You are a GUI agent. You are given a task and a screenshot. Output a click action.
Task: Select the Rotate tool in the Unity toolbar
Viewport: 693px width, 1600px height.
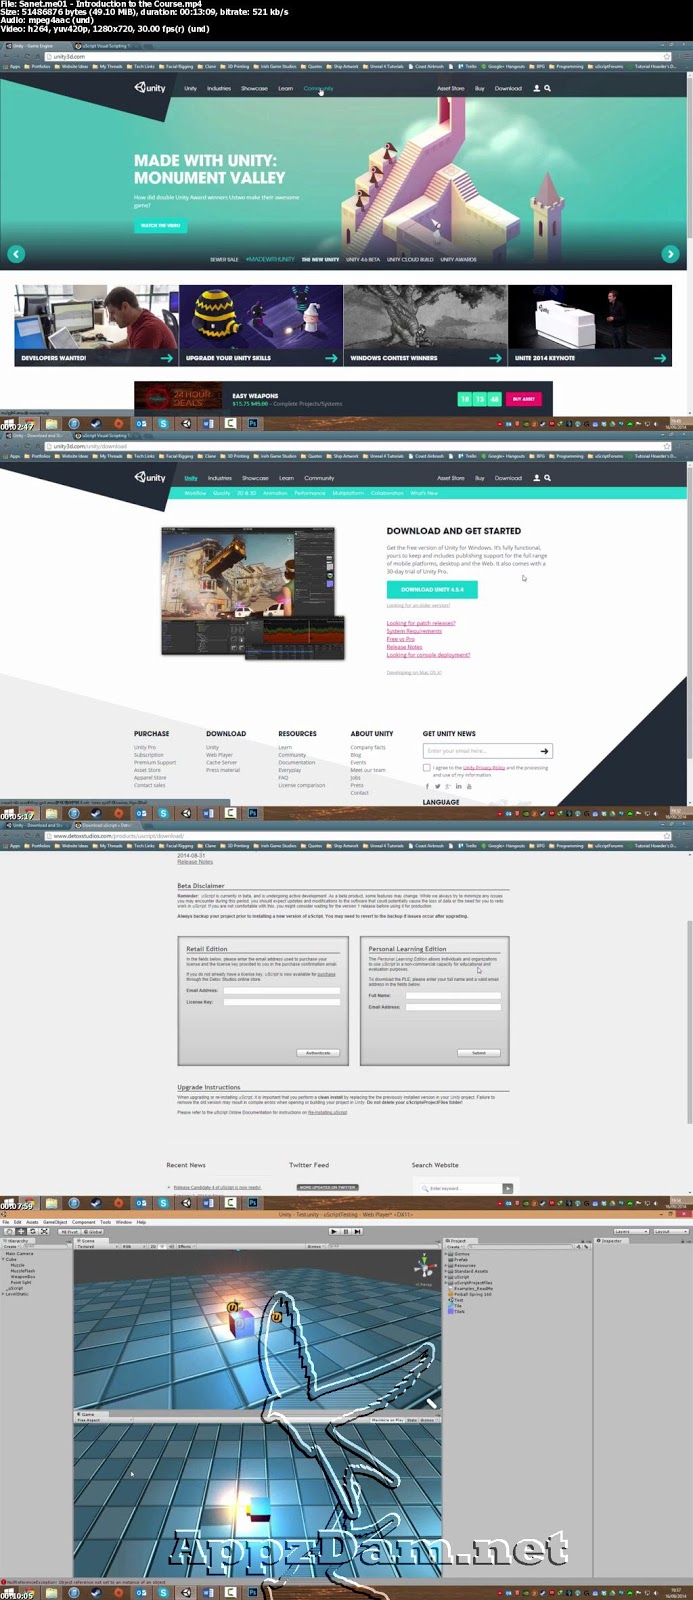pyautogui.click(x=32, y=1232)
